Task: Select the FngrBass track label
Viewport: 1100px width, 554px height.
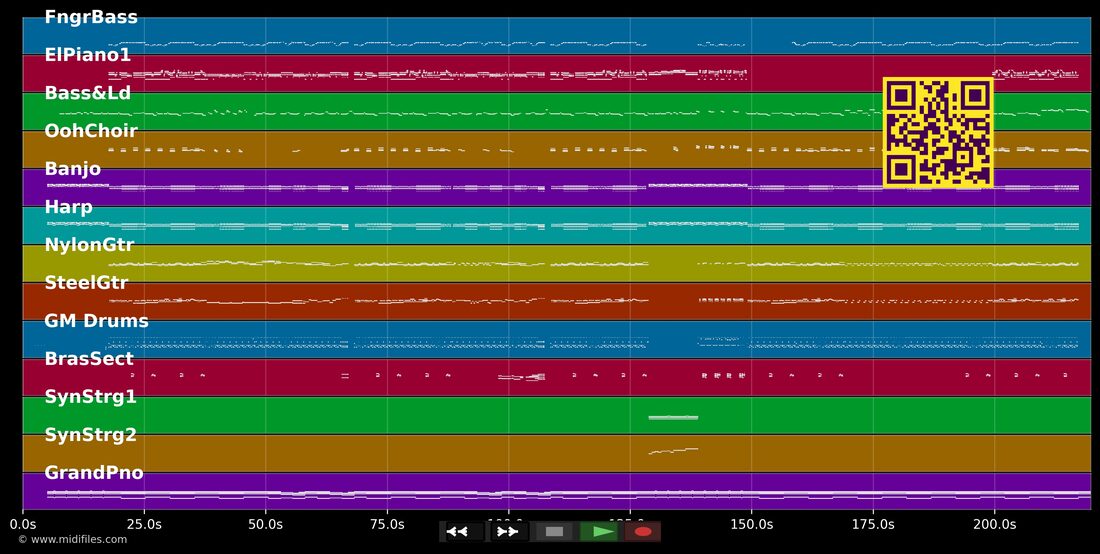Action: 91,18
